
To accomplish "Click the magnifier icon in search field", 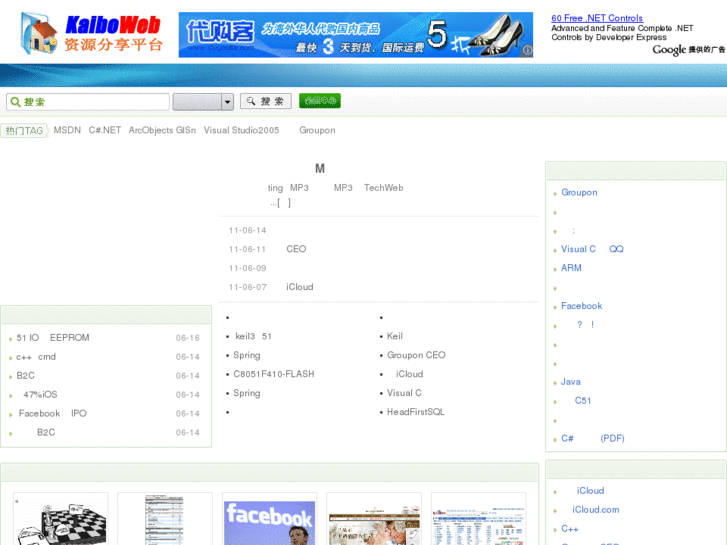I will tap(14, 102).
